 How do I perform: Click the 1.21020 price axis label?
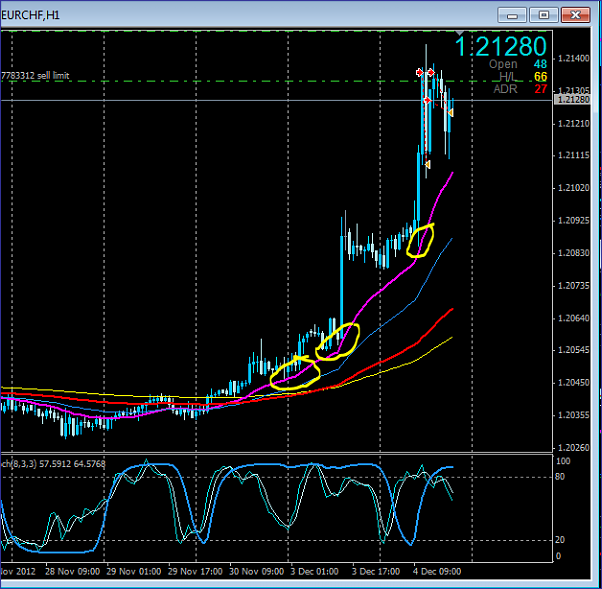point(573,188)
